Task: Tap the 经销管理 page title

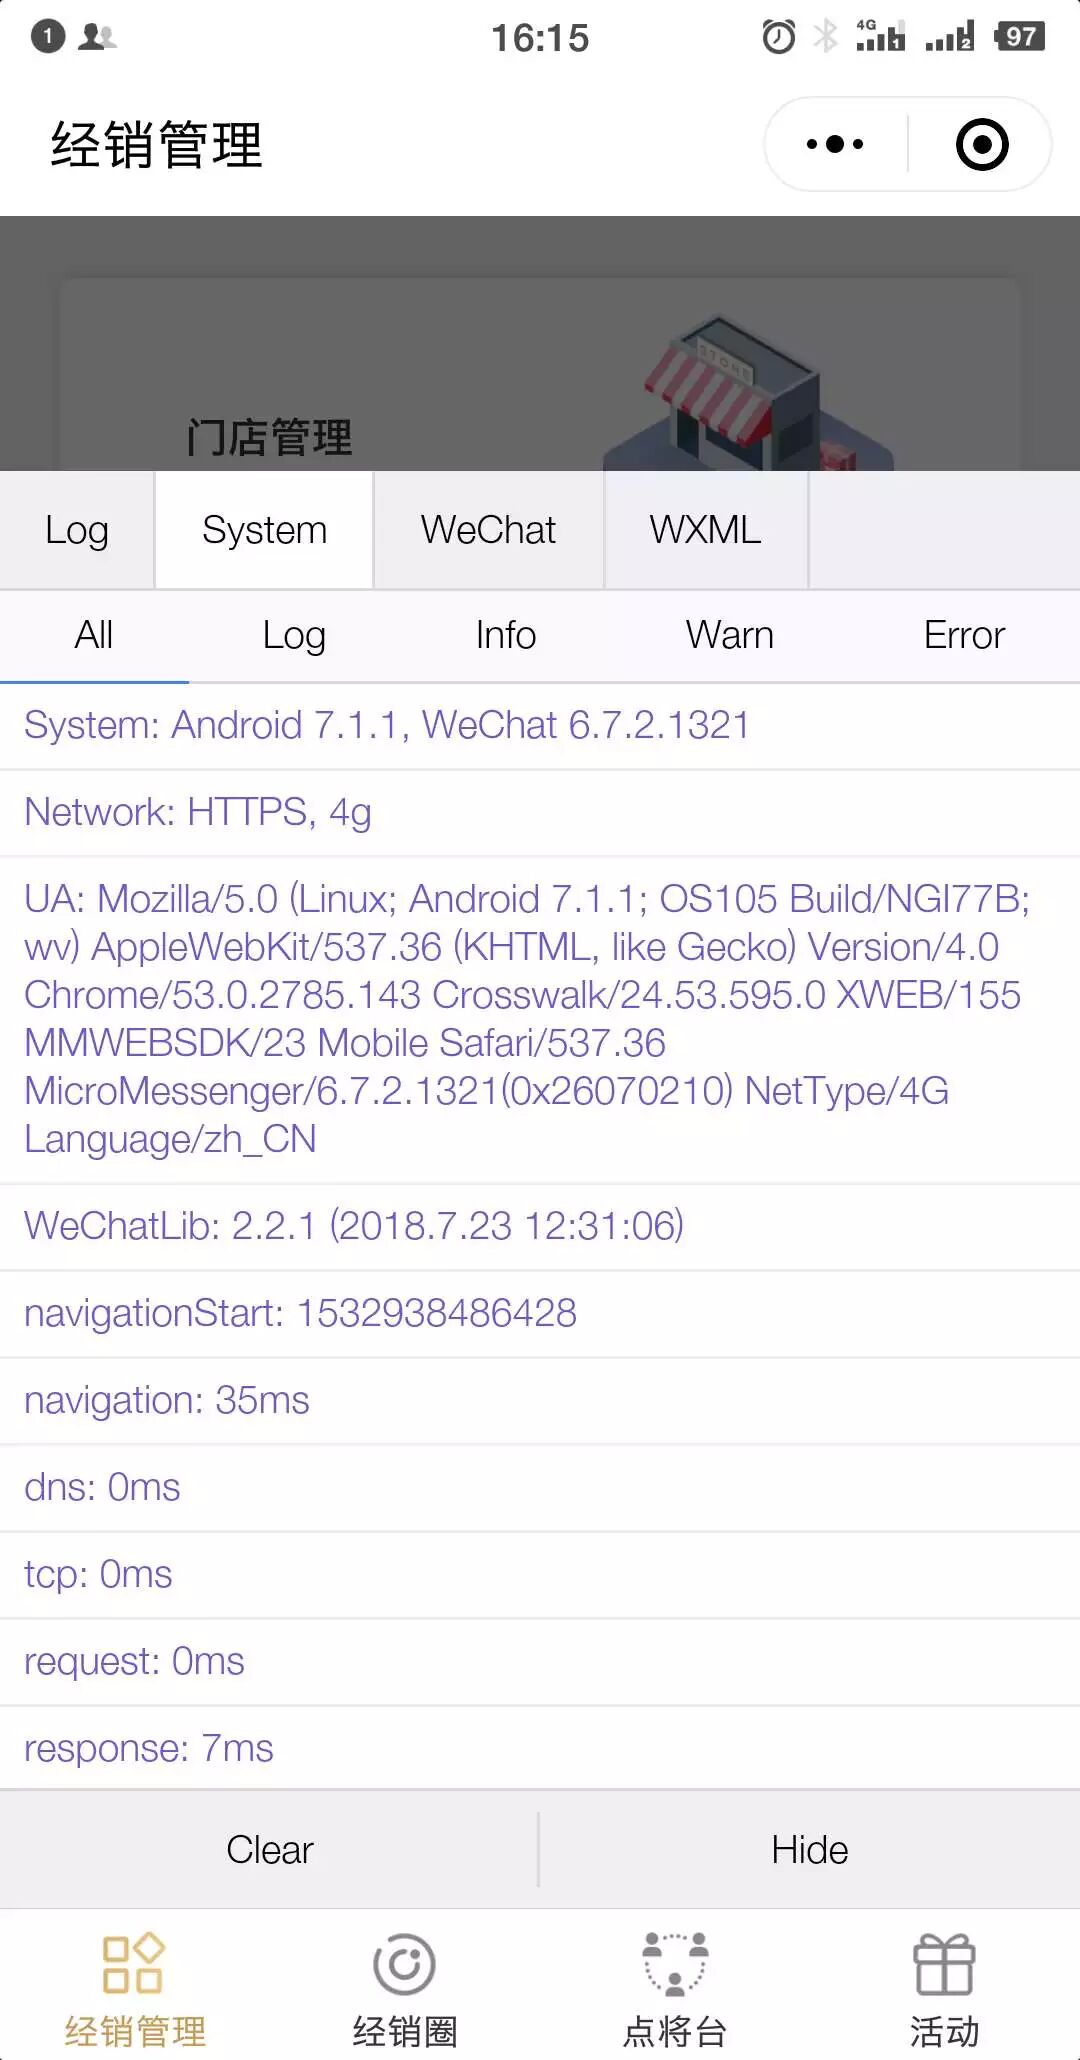Action: [x=157, y=145]
